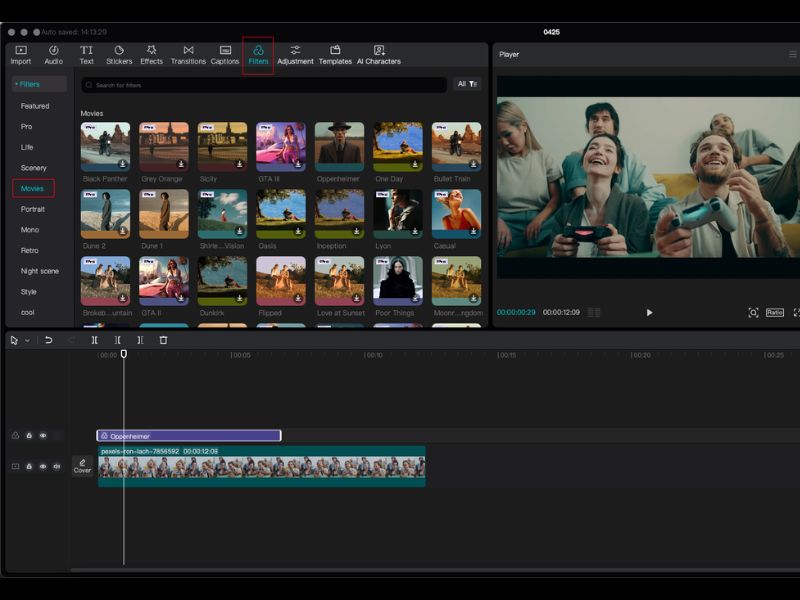Select the Featured filter category
800x600 pixels.
[x=35, y=106]
